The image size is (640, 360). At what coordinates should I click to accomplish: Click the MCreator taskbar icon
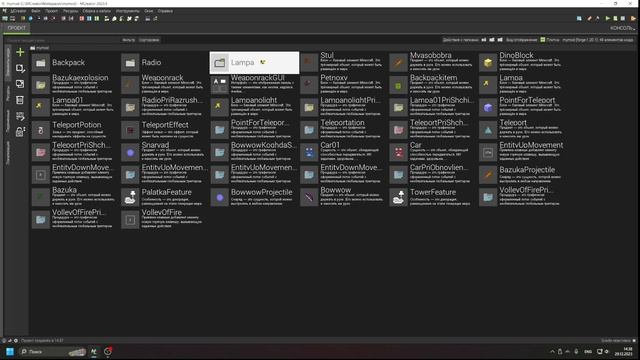click(x=94, y=351)
